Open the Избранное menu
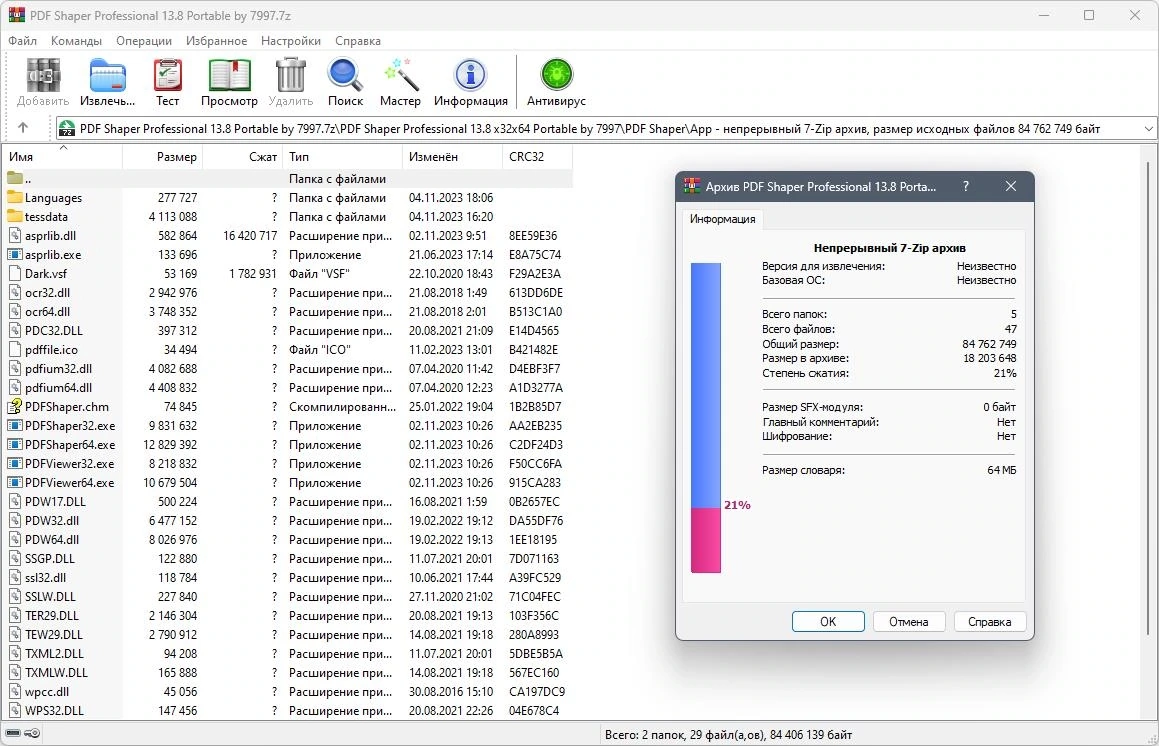This screenshot has width=1159, height=746. click(x=217, y=41)
